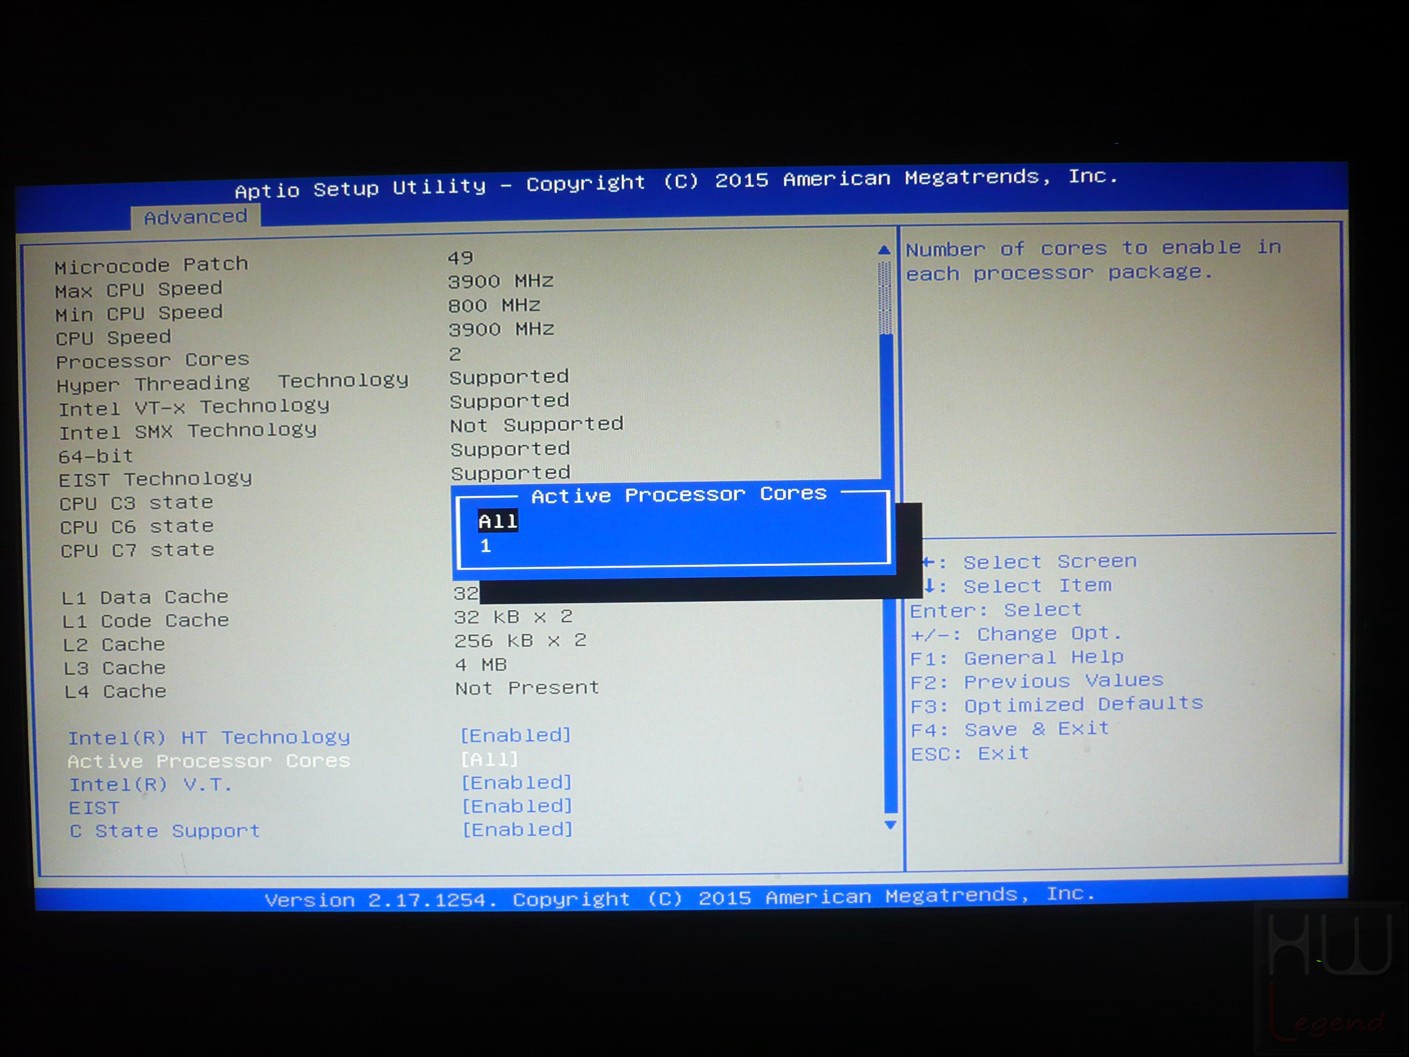Select the Intel(R) V.T. option
Viewport: 1409px width, 1057px height.
coord(150,785)
